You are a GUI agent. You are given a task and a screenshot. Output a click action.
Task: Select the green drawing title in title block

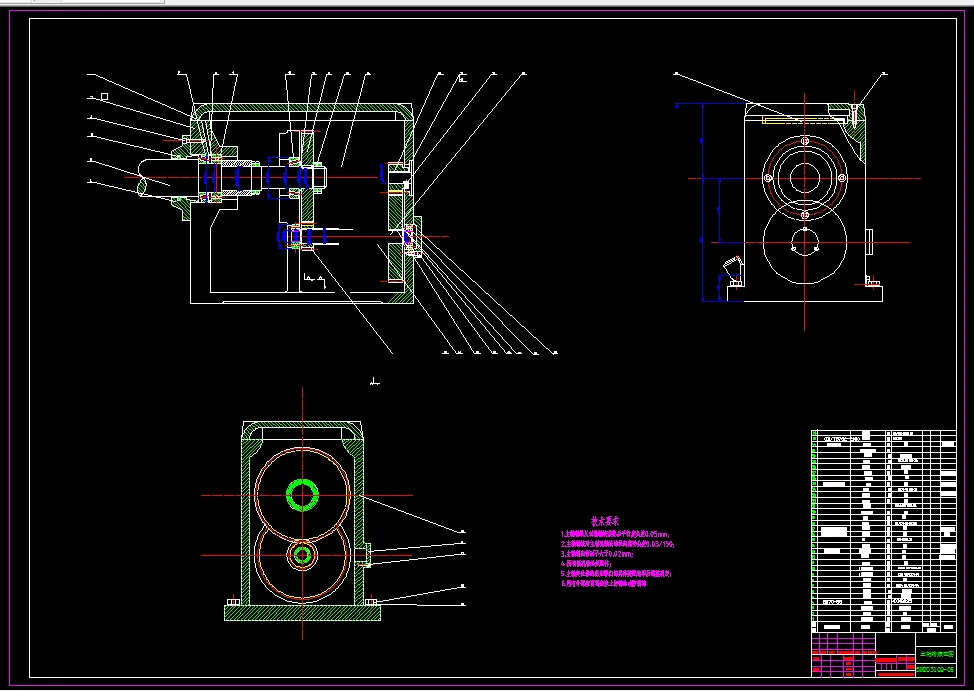click(x=935, y=654)
